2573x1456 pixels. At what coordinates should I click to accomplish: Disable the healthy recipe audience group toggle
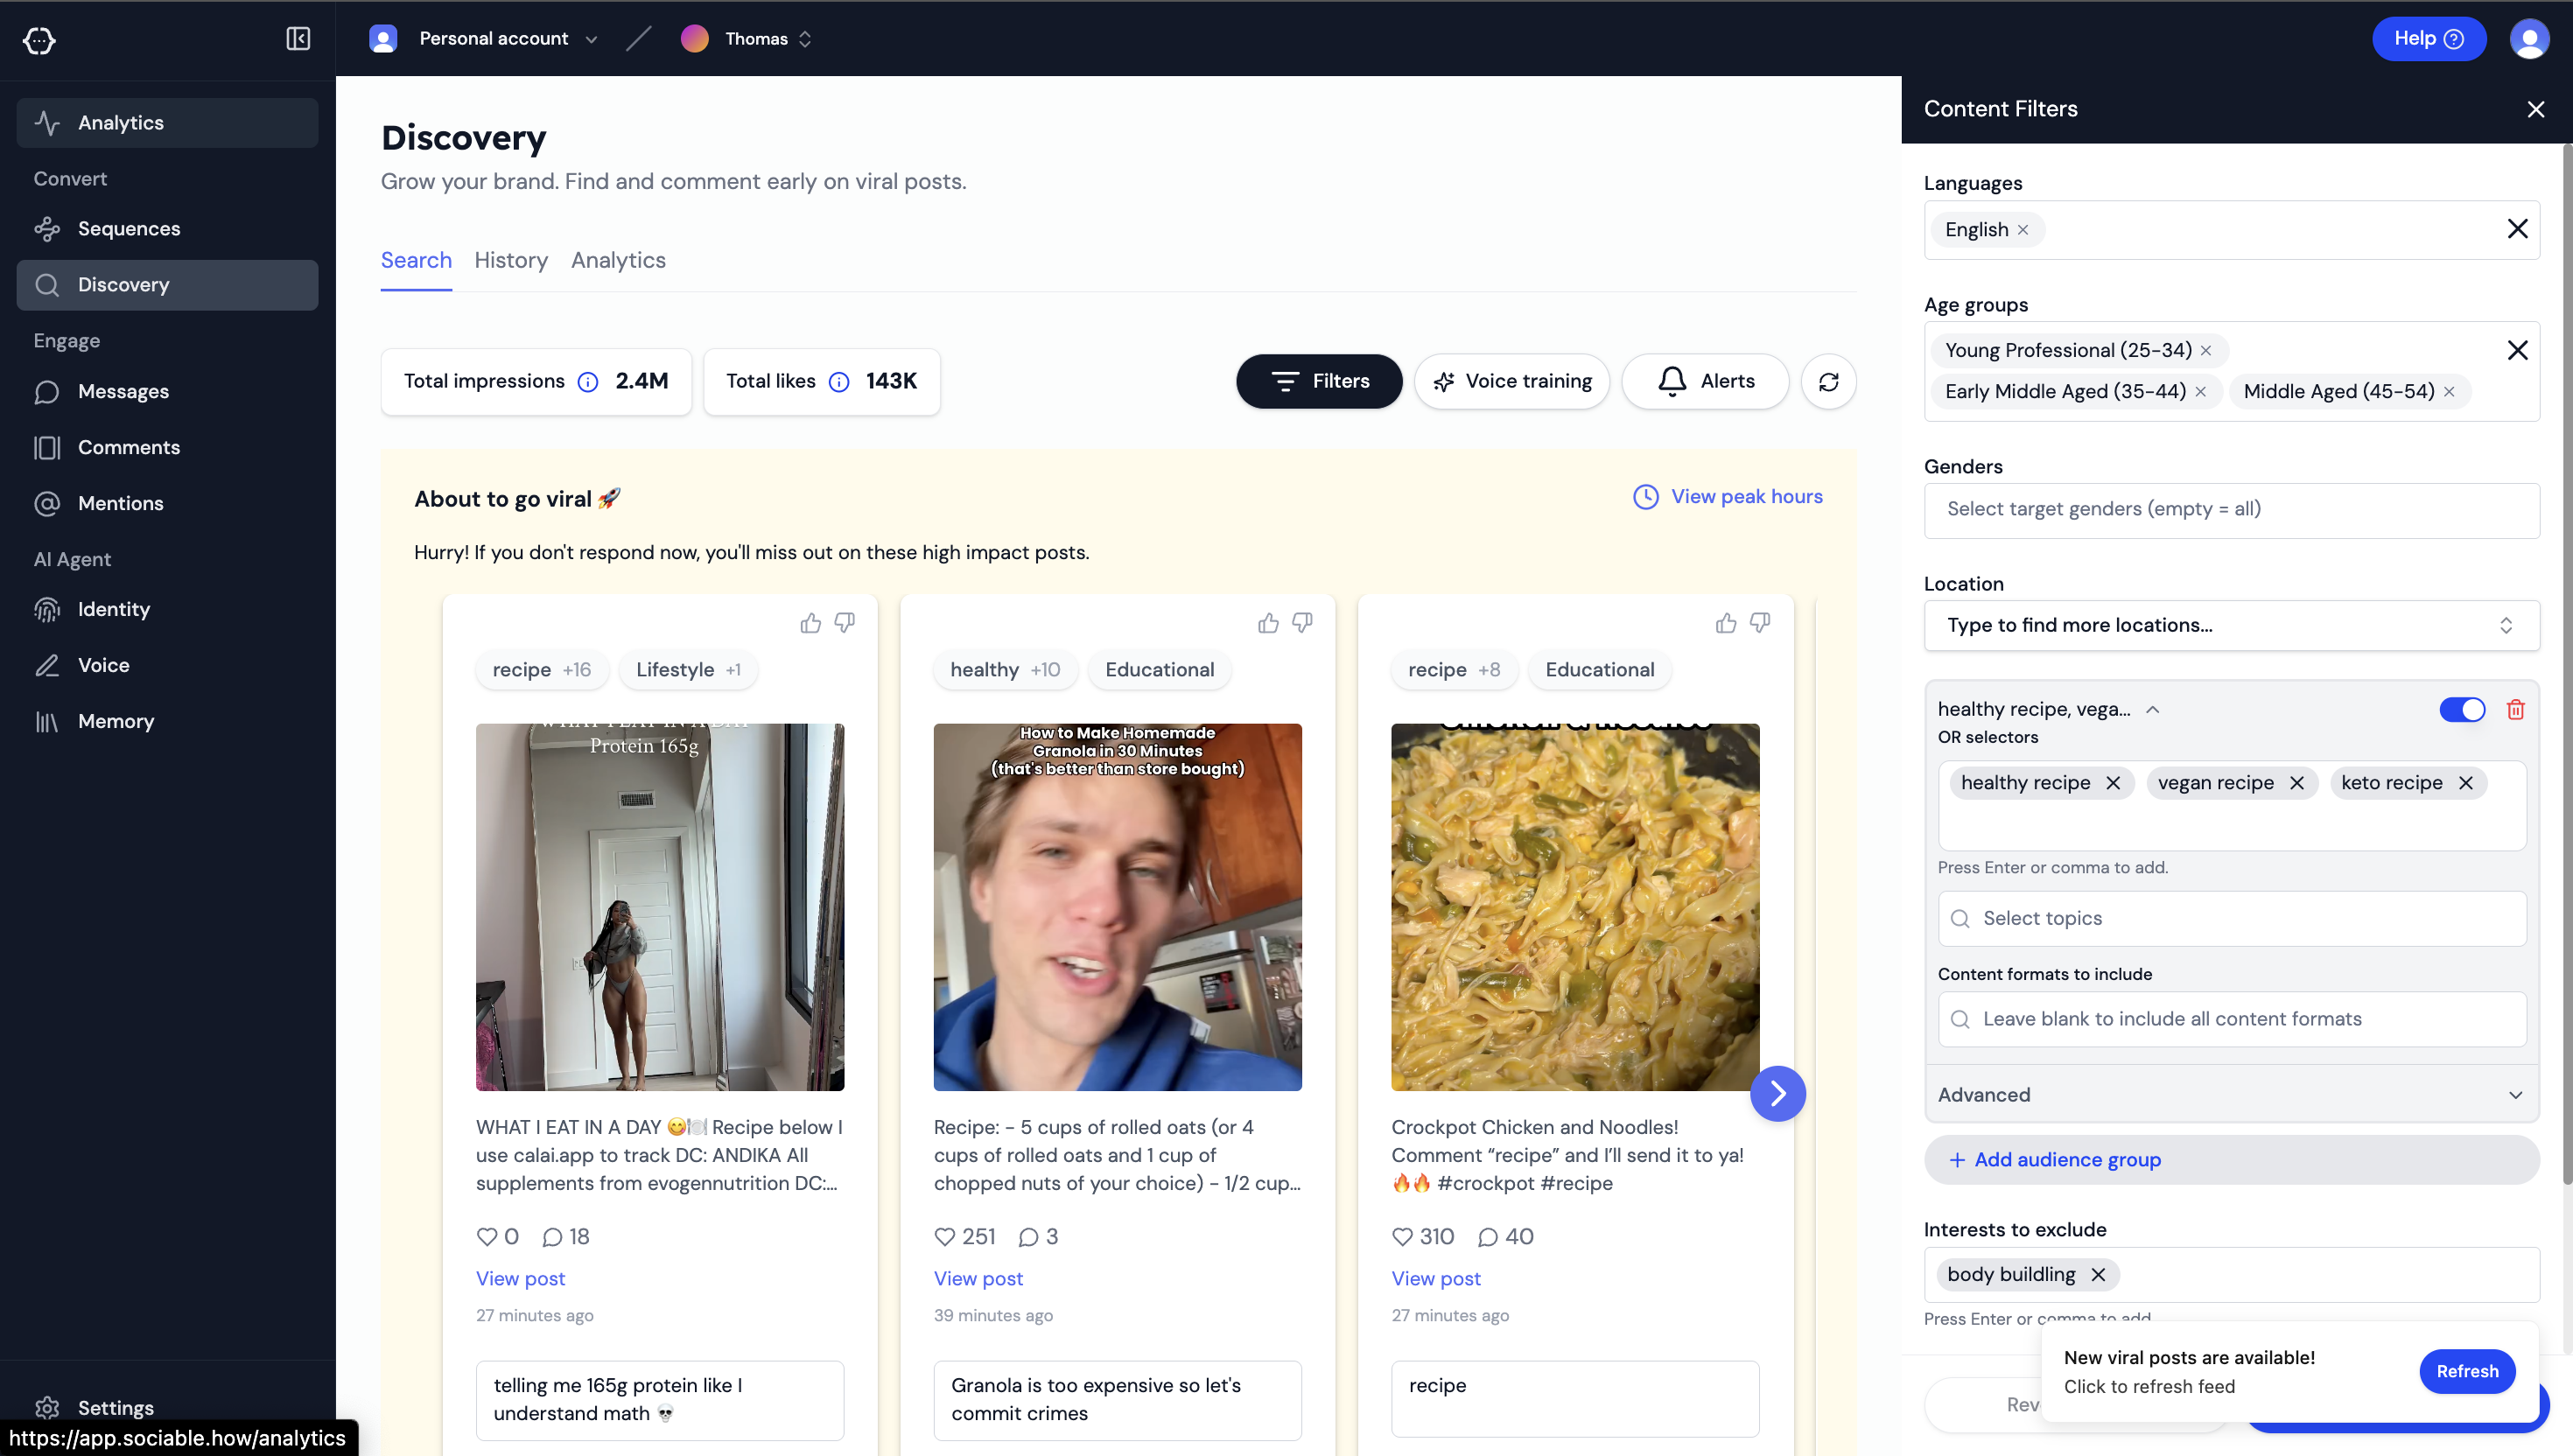2461,709
